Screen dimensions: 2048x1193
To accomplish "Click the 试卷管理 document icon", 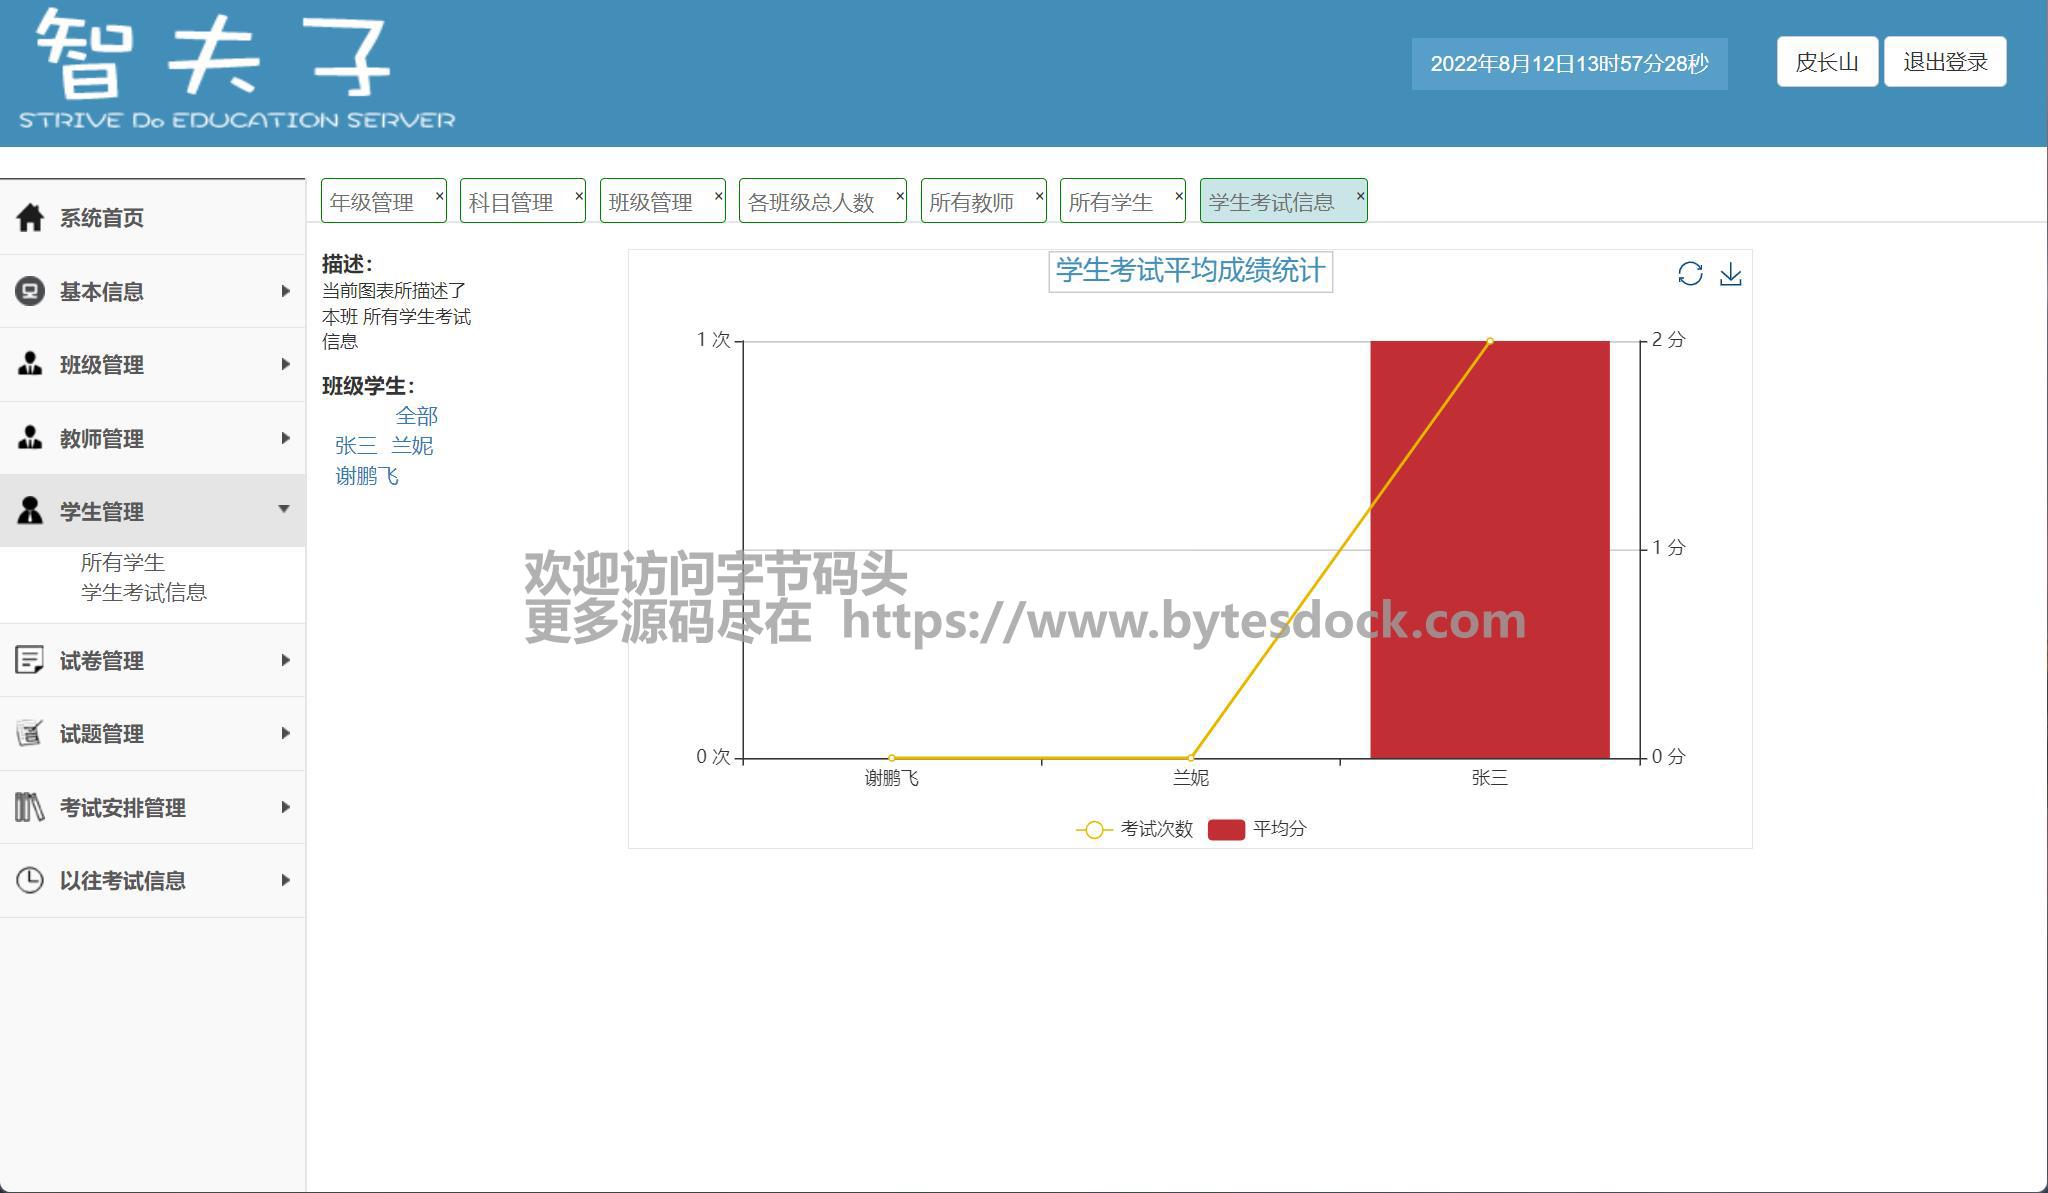I will pos(30,660).
